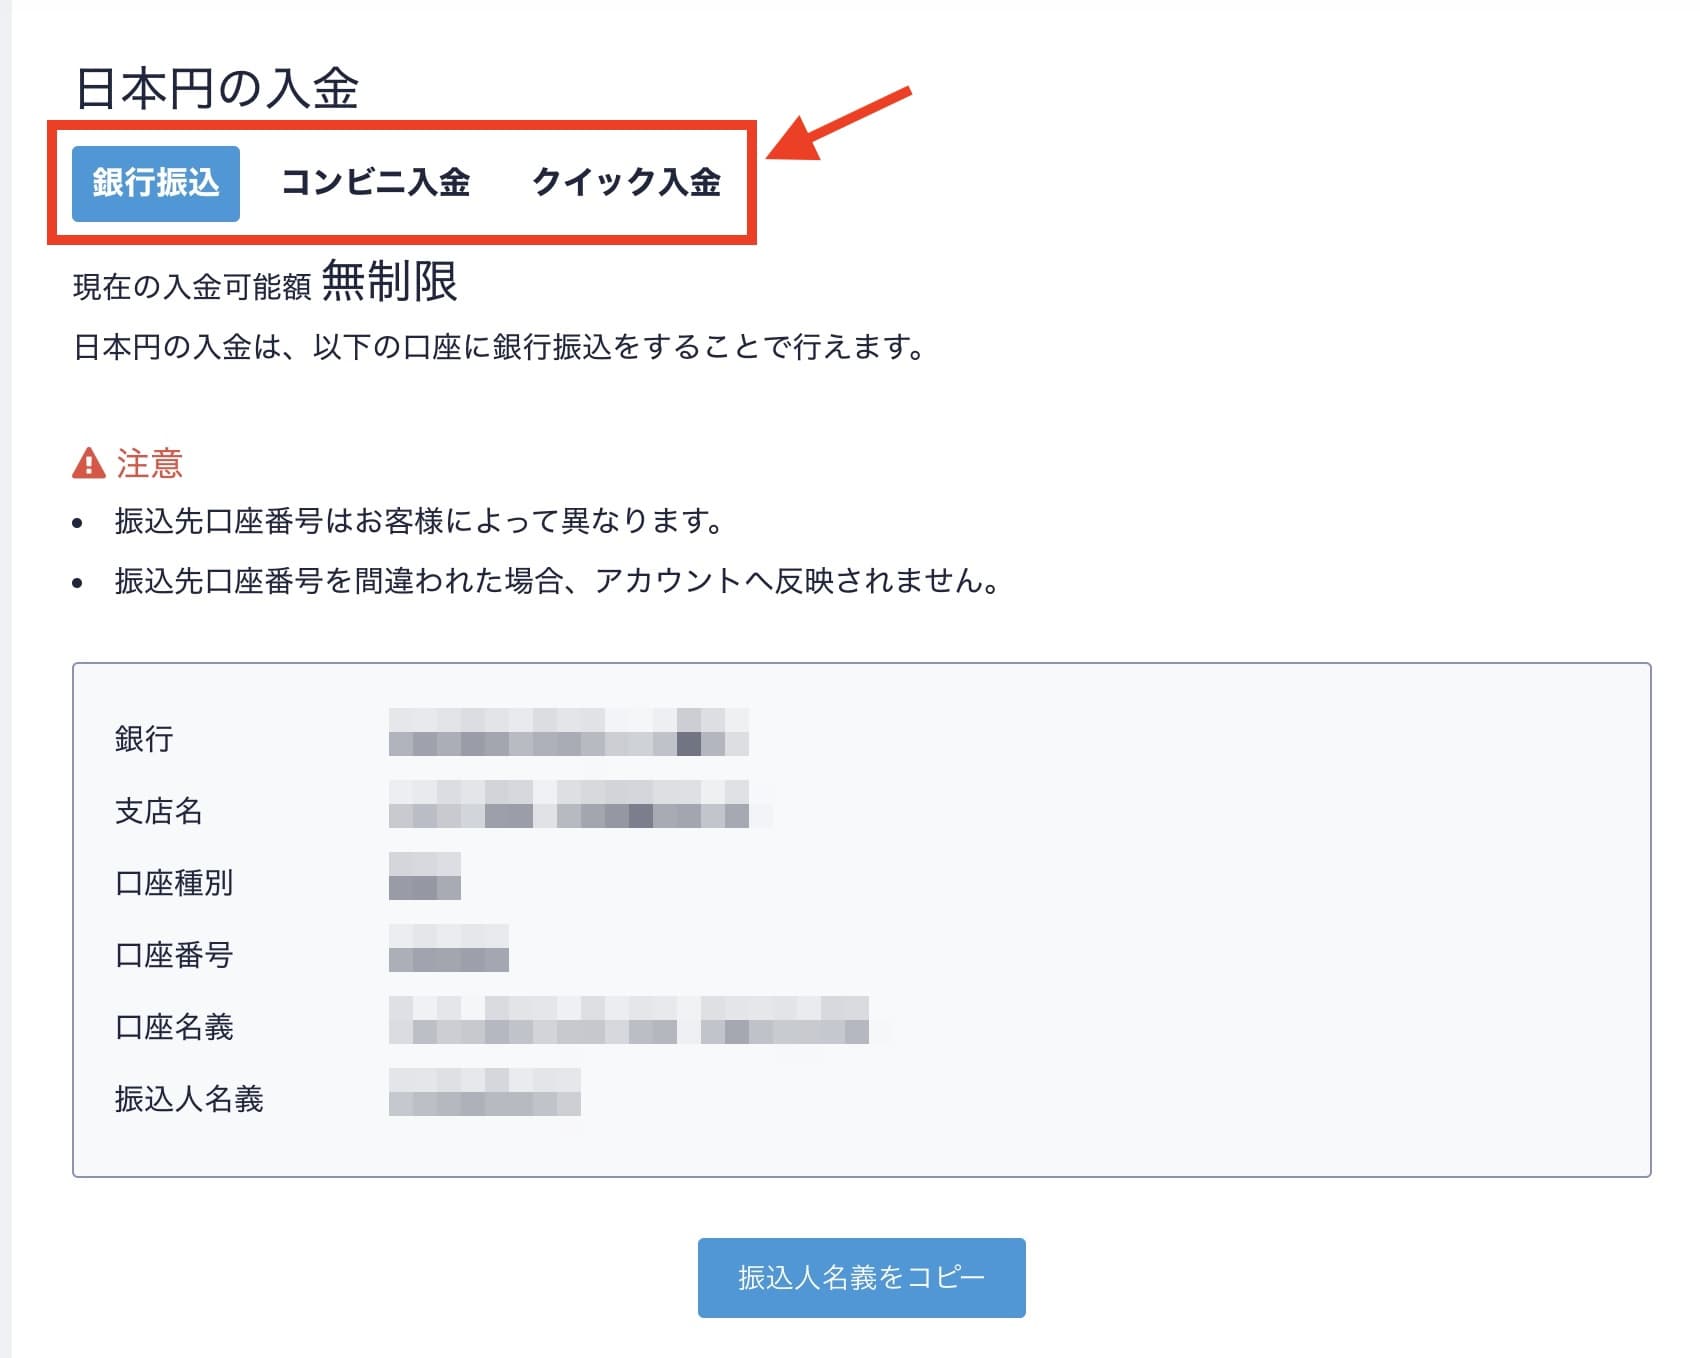Click the note 振込先口座番号はお客様によって異なります
This screenshot has width=1700, height=1358.
coord(419,521)
